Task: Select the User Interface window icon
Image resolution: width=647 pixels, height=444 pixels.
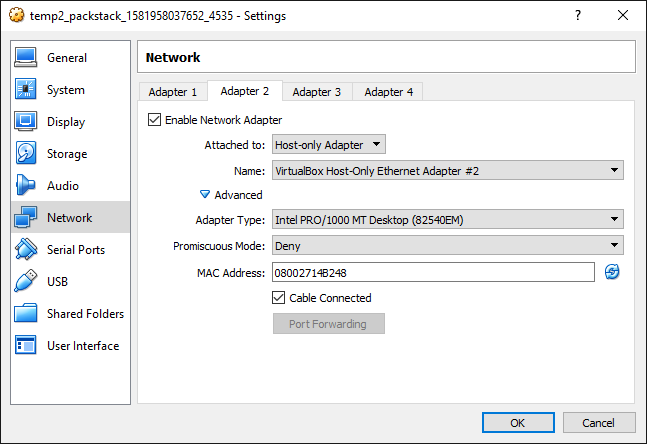Action: (26, 345)
